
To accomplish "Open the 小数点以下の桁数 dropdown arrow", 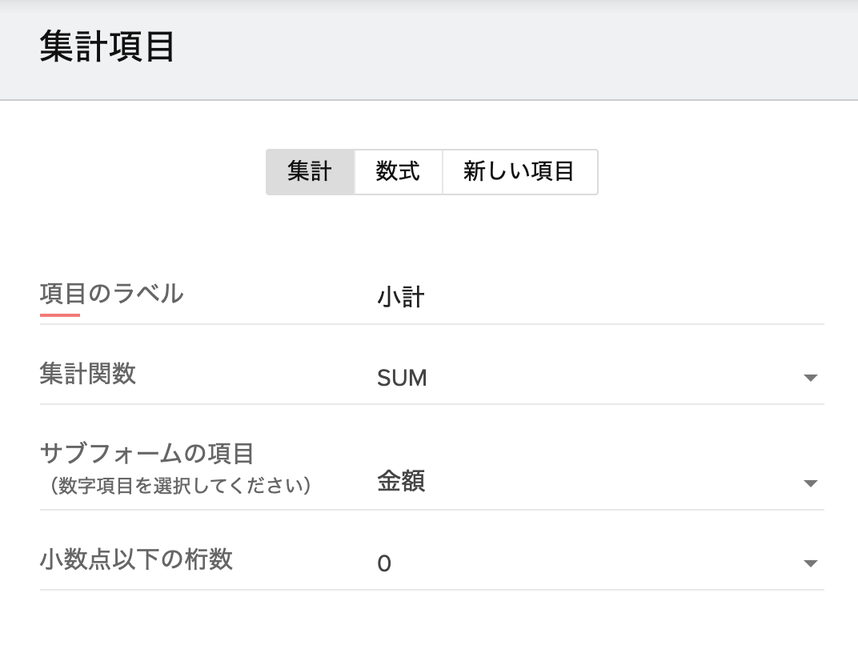I will tap(810, 564).
